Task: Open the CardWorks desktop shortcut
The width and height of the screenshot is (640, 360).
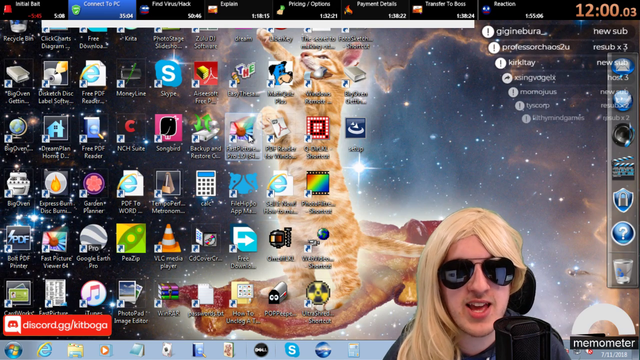Action: (x=18, y=298)
